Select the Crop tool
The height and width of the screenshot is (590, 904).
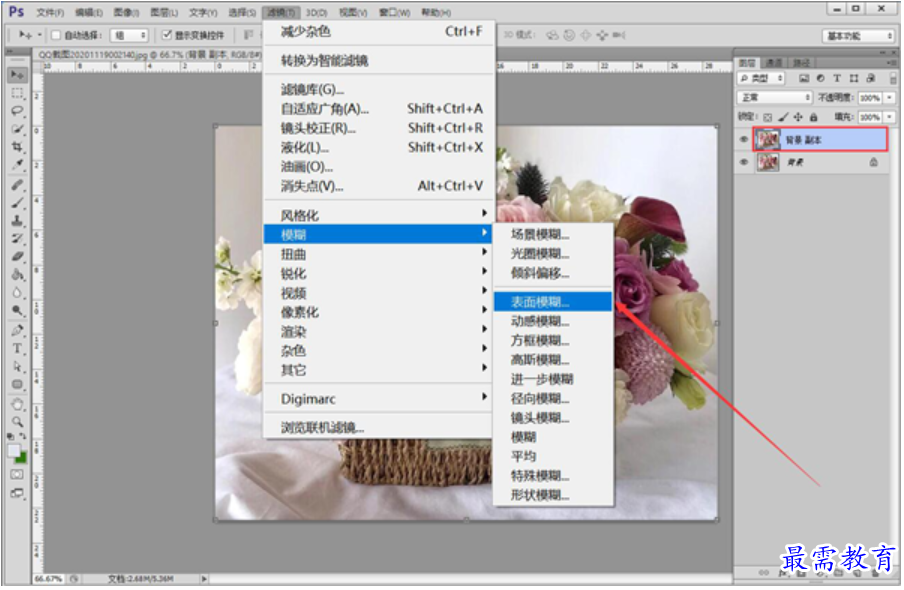pos(17,146)
